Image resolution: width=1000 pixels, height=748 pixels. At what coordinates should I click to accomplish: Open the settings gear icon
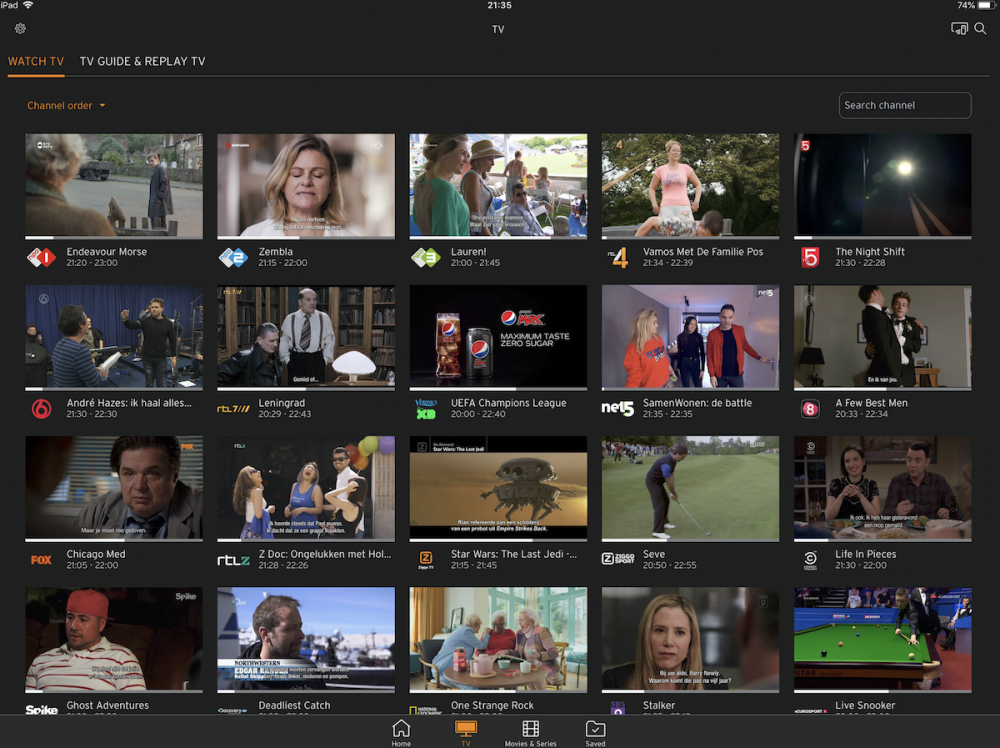(20, 29)
